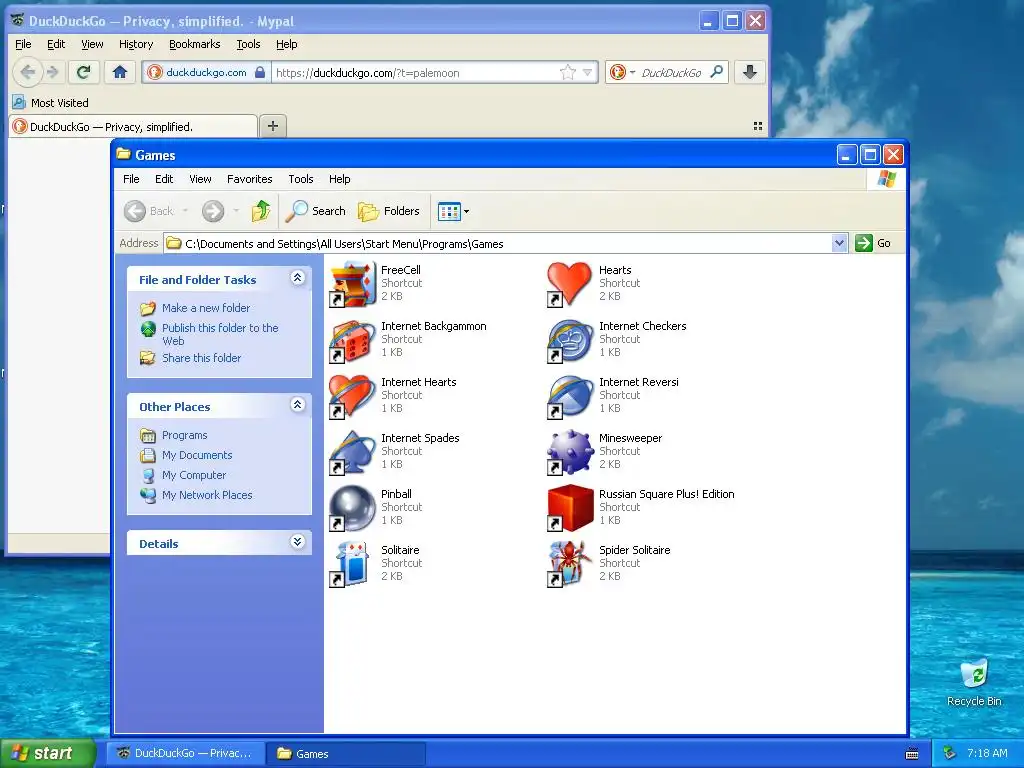Expand the Address bar dropdown in Games window

tap(839, 244)
